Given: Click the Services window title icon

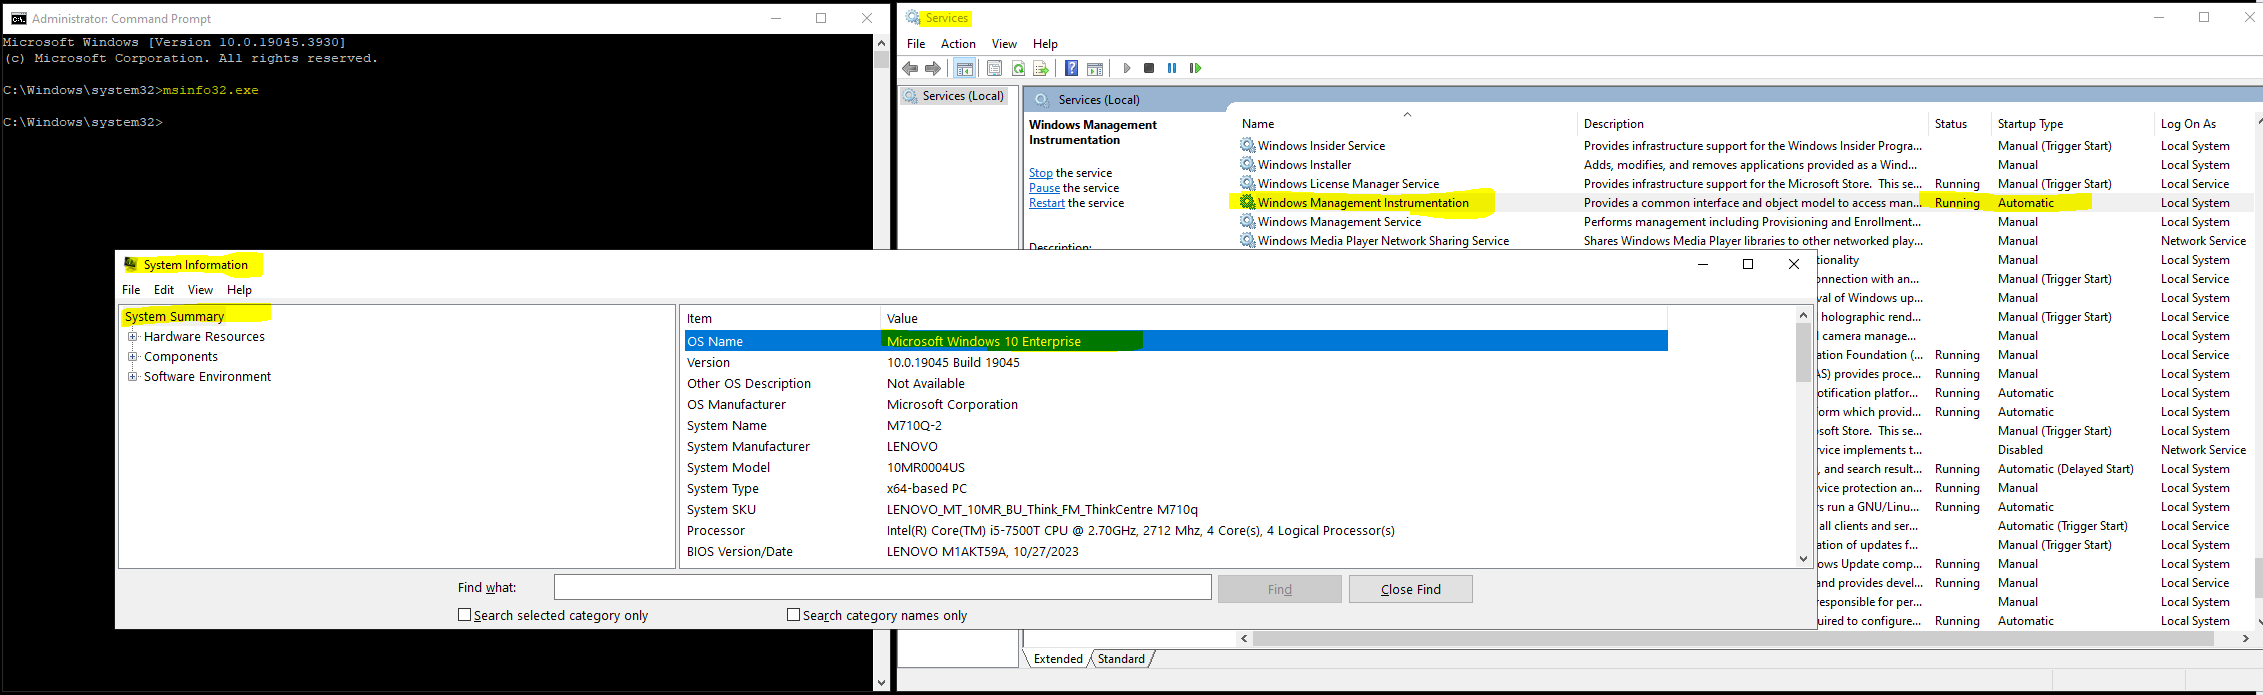Looking at the screenshot, I should point(912,18).
